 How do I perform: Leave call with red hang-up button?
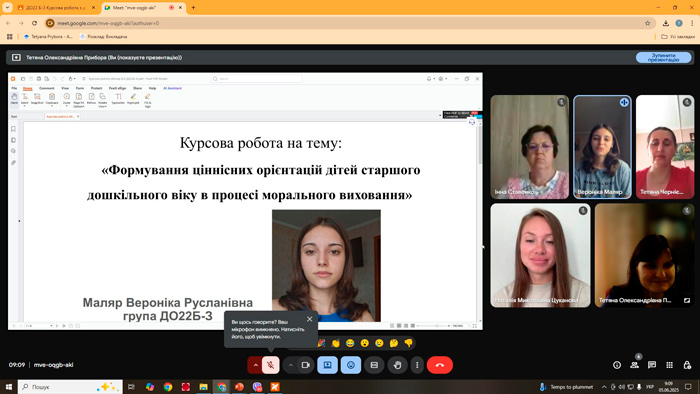440,365
